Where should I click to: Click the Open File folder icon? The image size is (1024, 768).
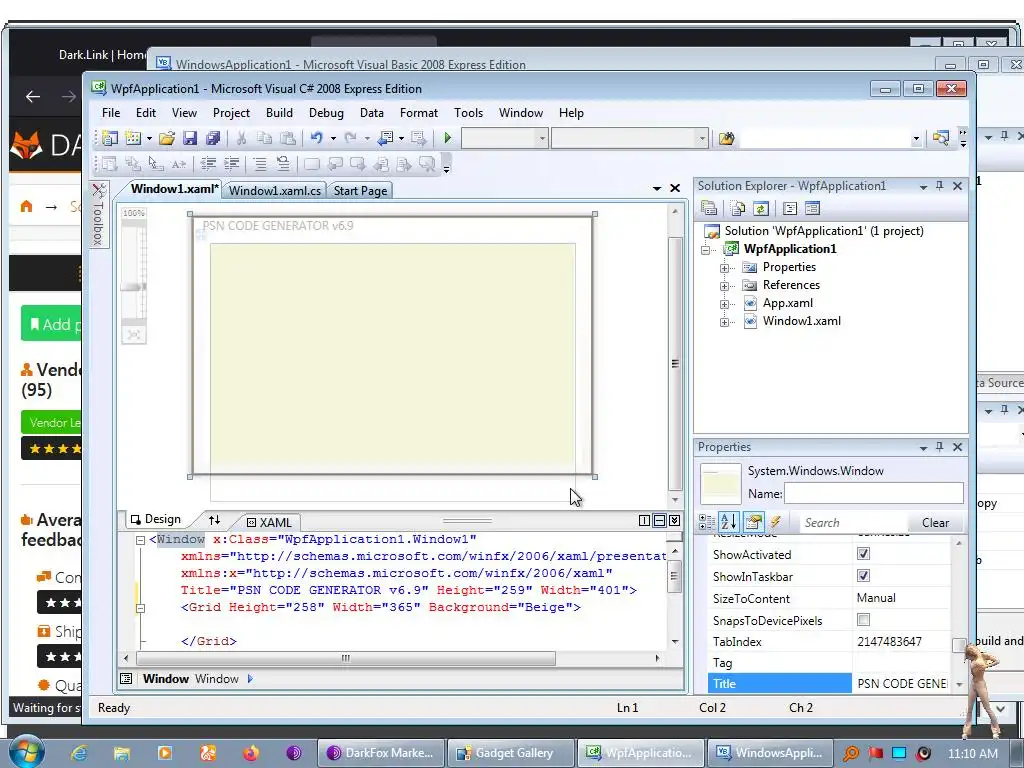click(167, 138)
